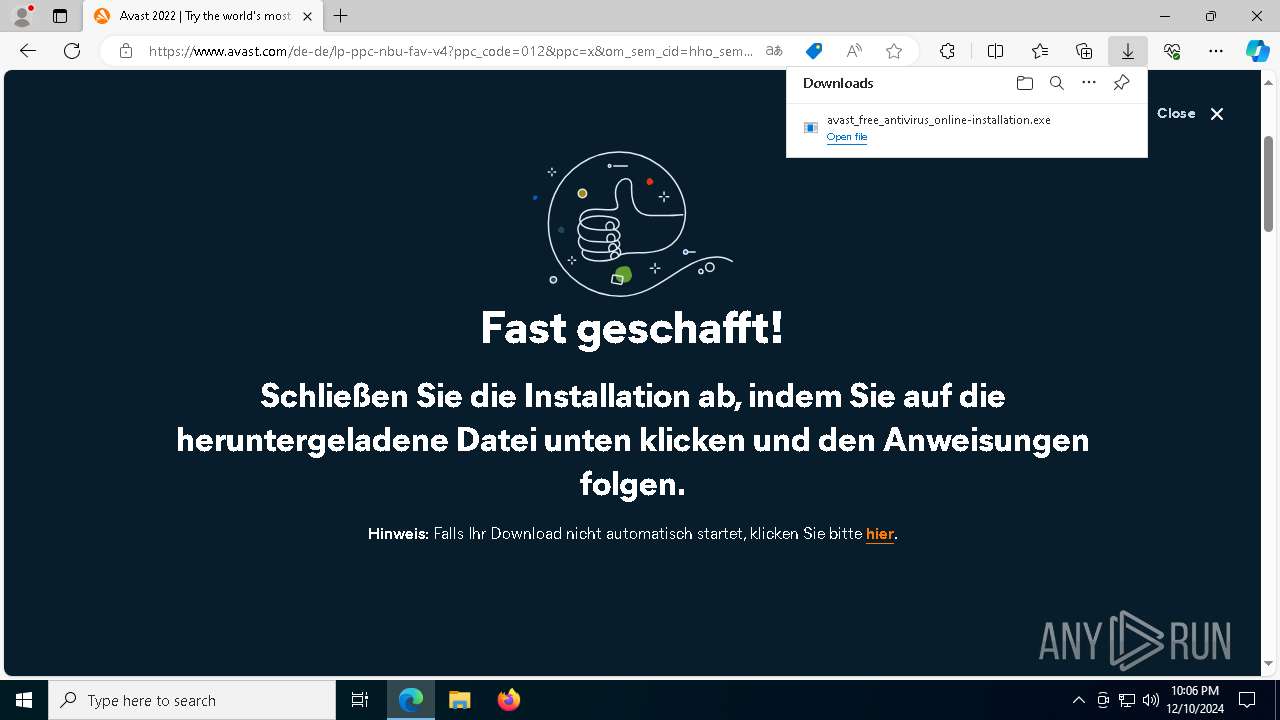1280x720 pixels.
Task: Open Task View on taskbar
Action: pyautogui.click(x=360, y=700)
